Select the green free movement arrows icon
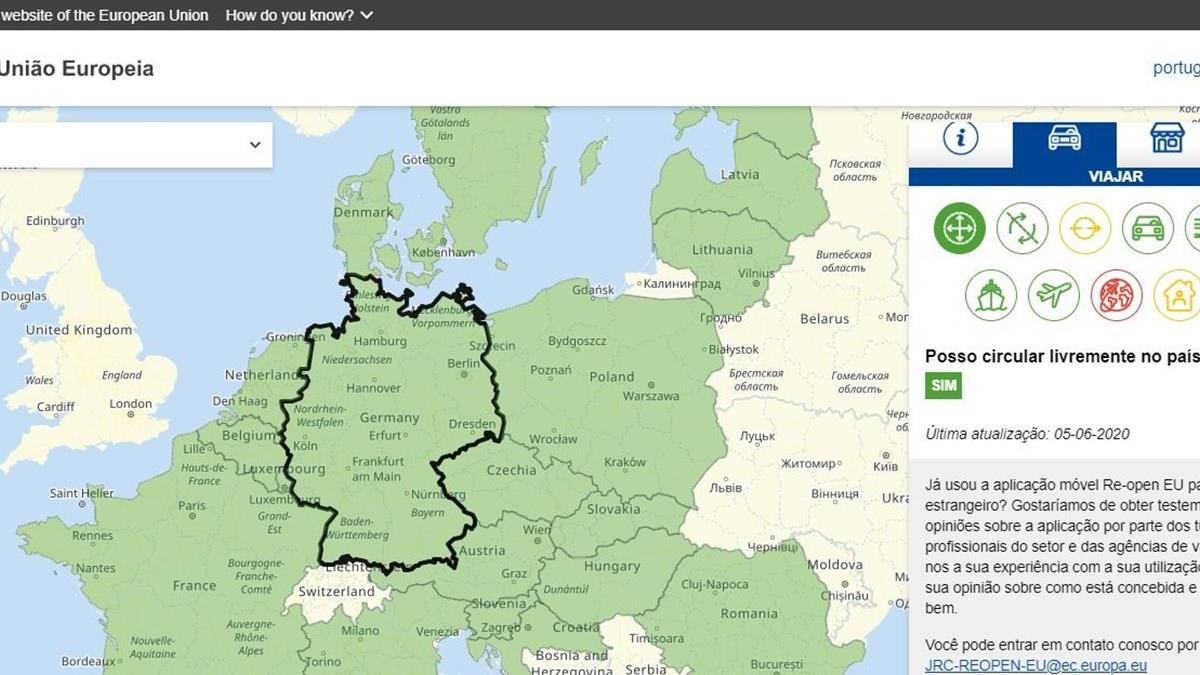 pyautogui.click(x=959, y=228)
